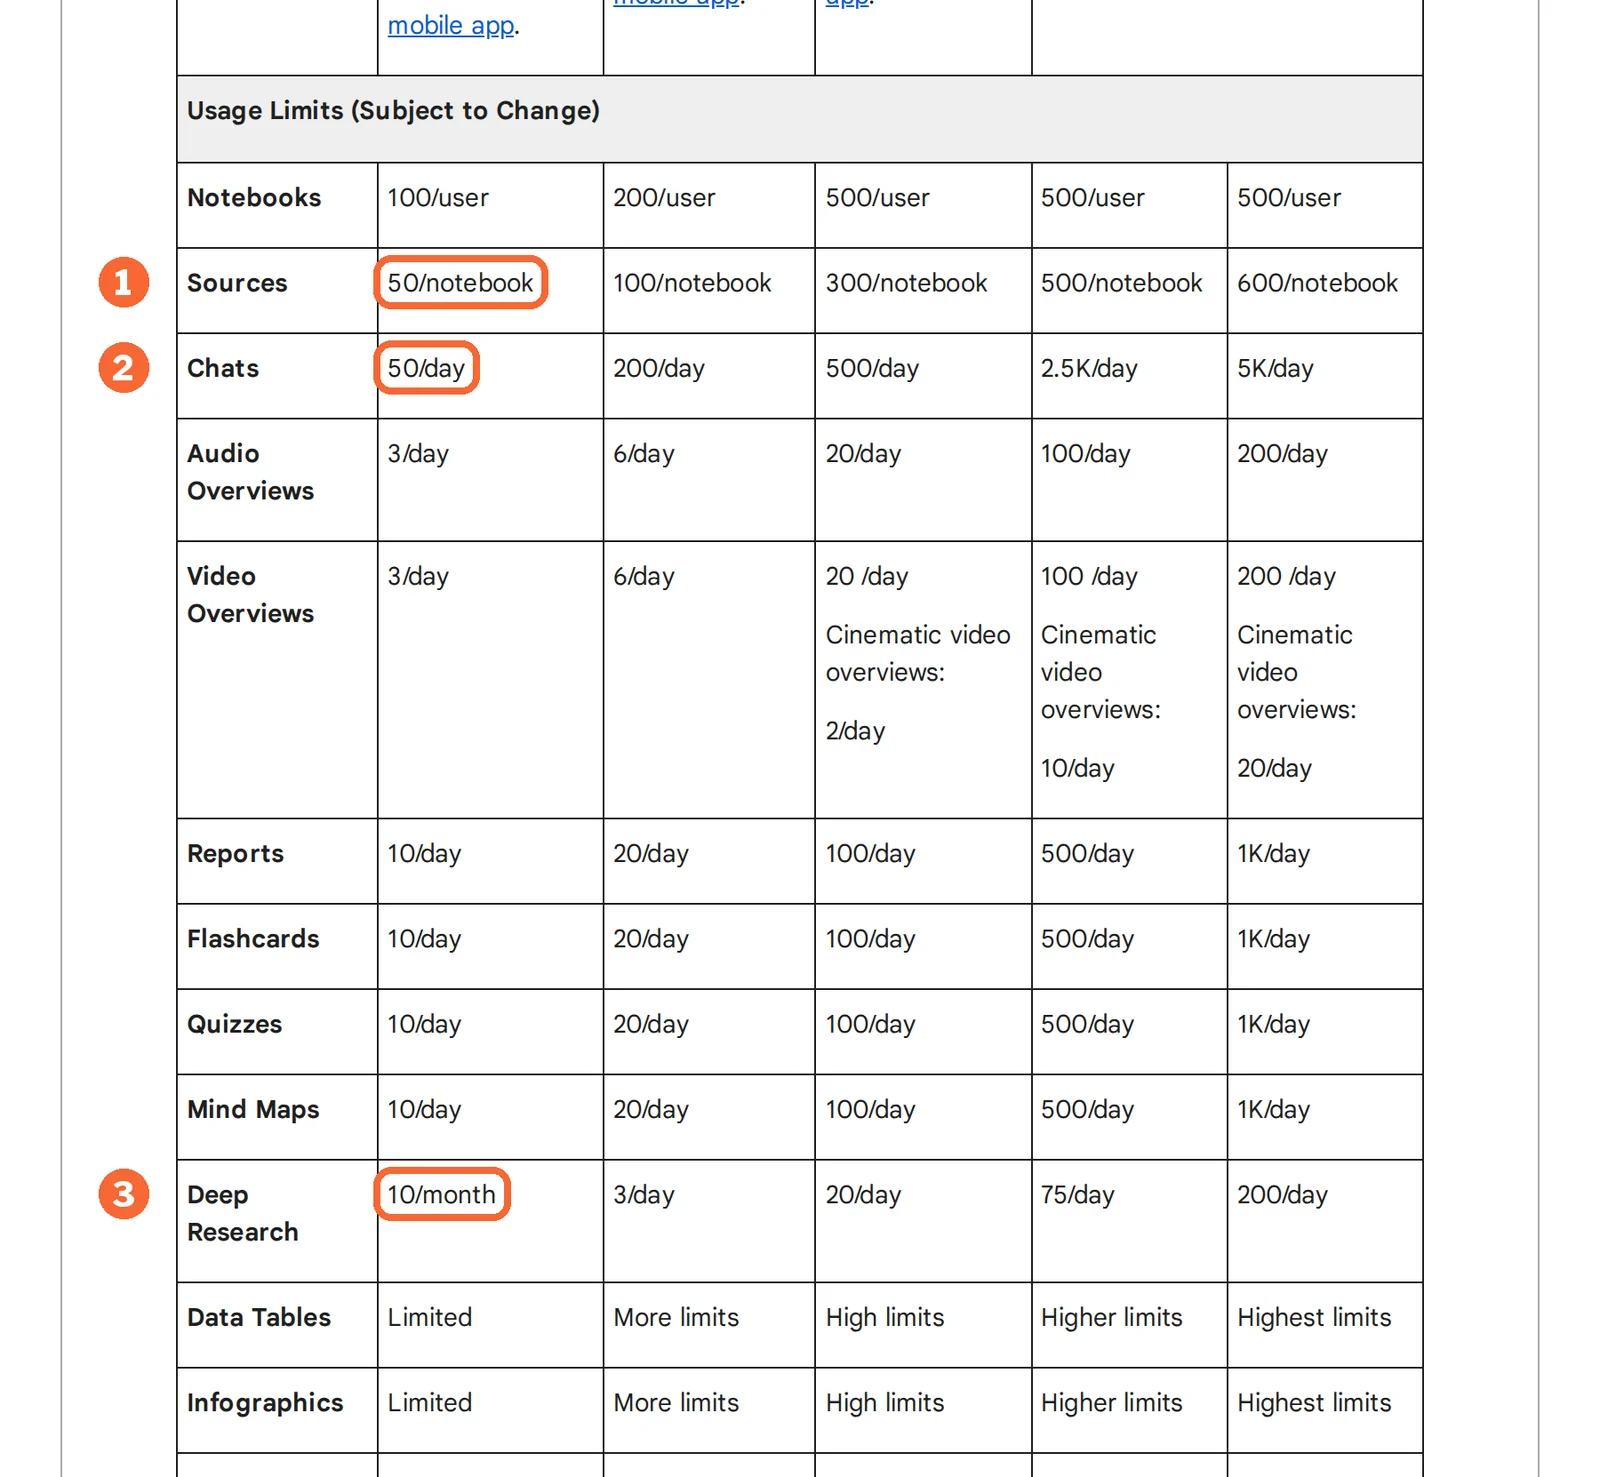Click the "100/user" cell in Notebooks row
This screenshot has width=1600, height=1477.
tap(438, 198)
